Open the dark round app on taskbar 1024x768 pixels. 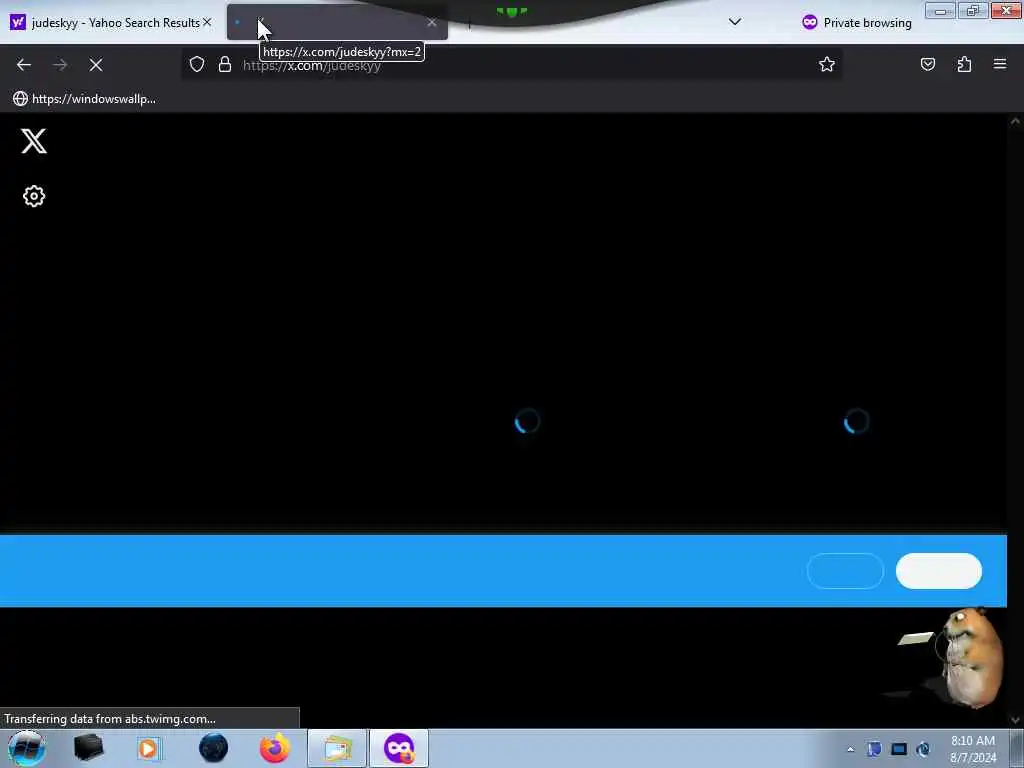click(x=214, y=748)
